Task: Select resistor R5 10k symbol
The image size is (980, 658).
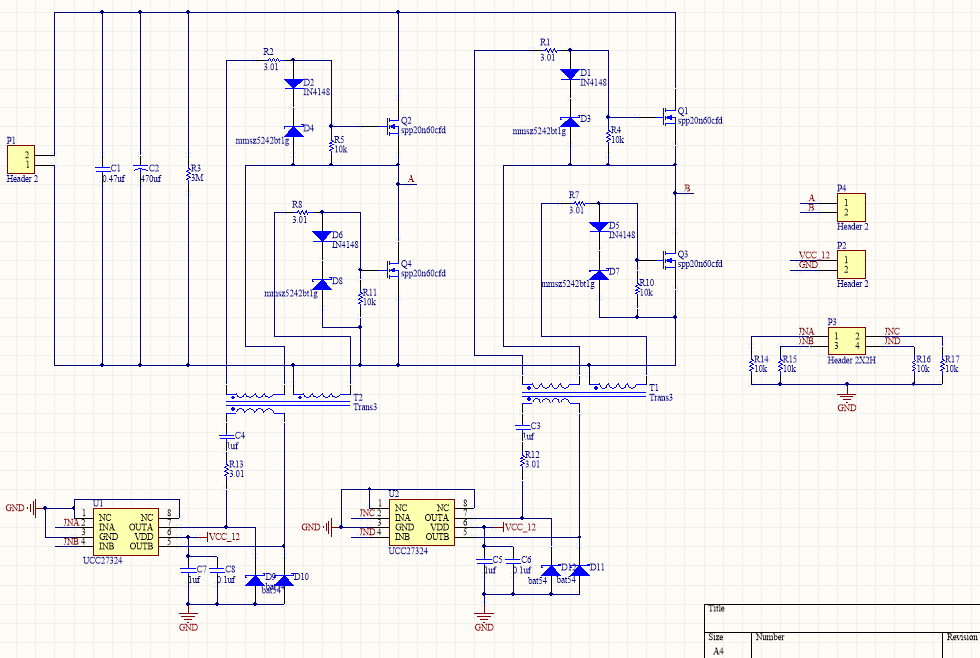Action: (331, 146)
